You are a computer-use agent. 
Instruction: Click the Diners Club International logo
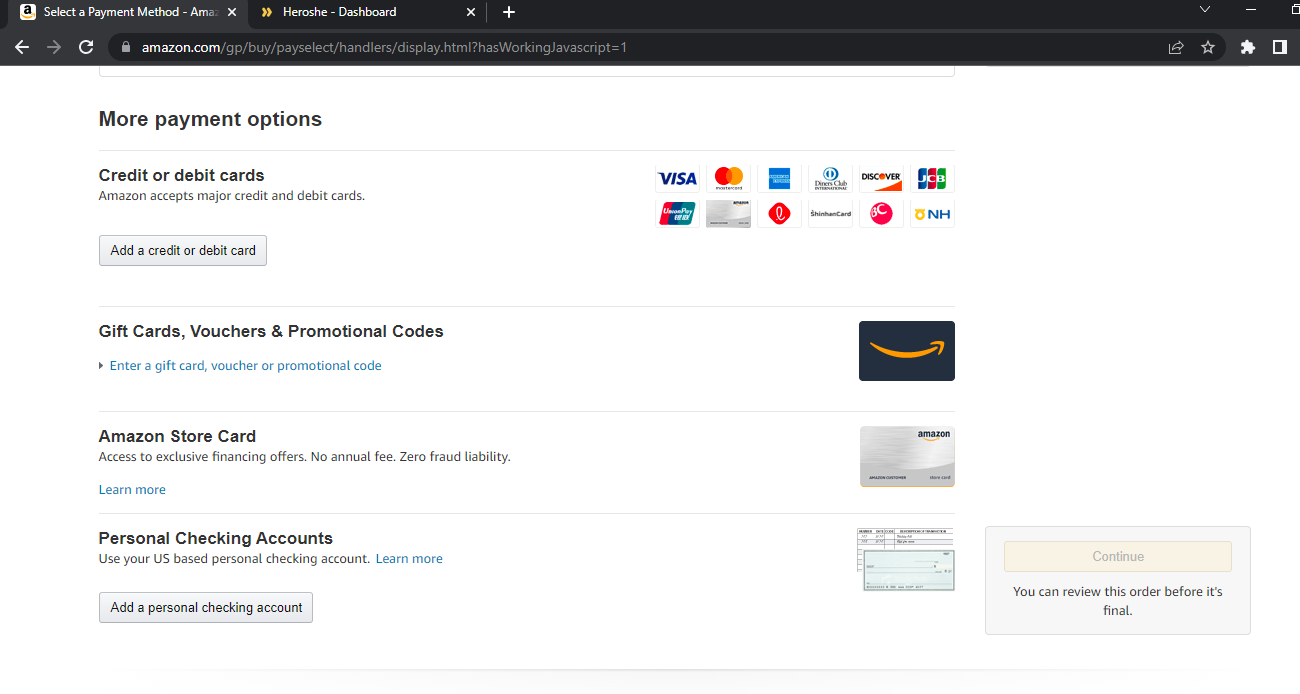pos(830,179)
